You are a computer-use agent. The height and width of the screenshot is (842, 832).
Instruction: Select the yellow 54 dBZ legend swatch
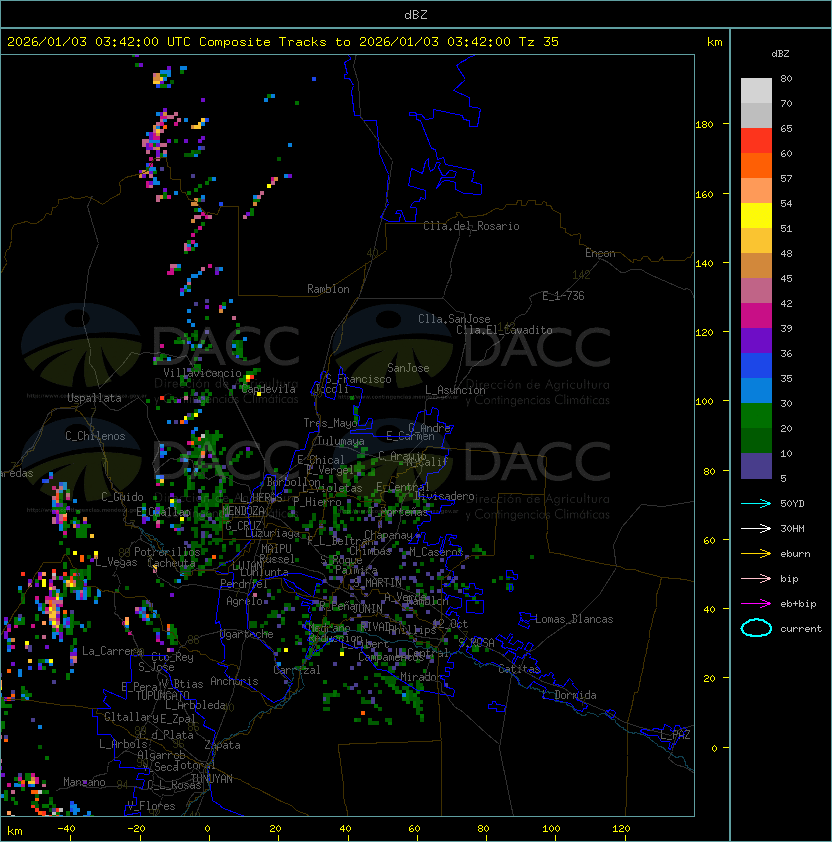tap(756, 216)
